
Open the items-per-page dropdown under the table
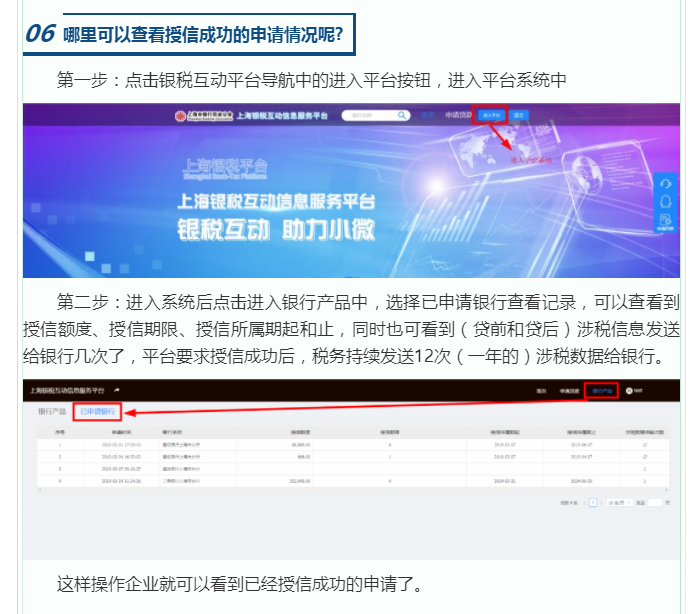point(621,502)
